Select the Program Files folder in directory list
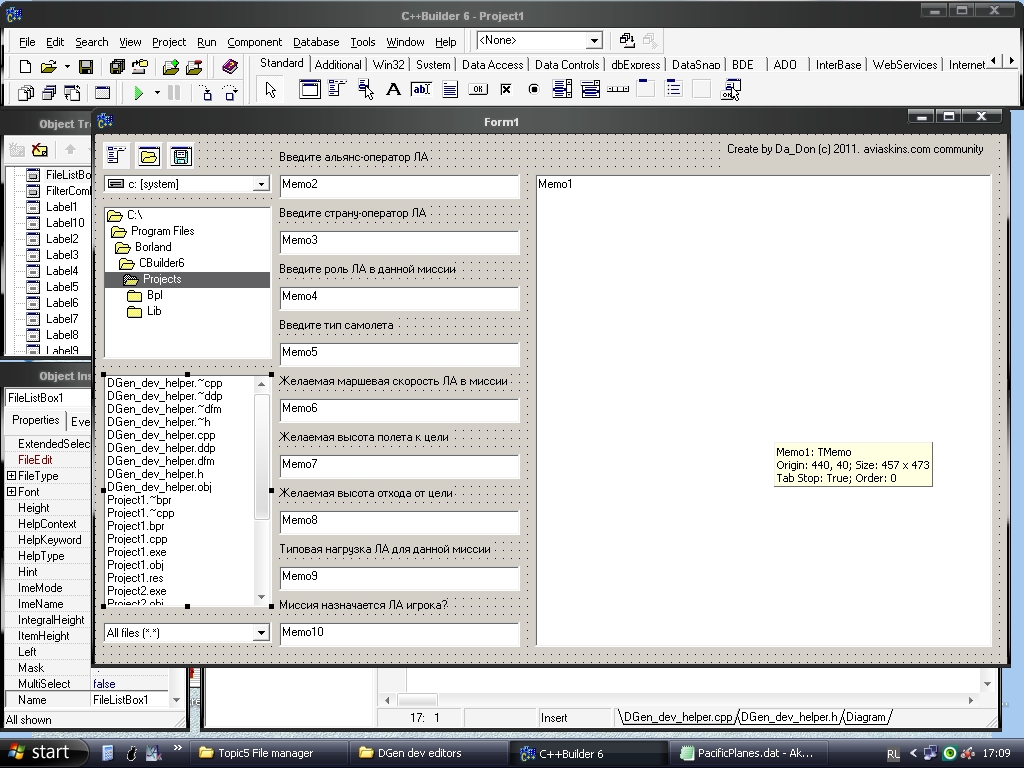This screenshot has width=1024, height=768. tap(162, 231)
